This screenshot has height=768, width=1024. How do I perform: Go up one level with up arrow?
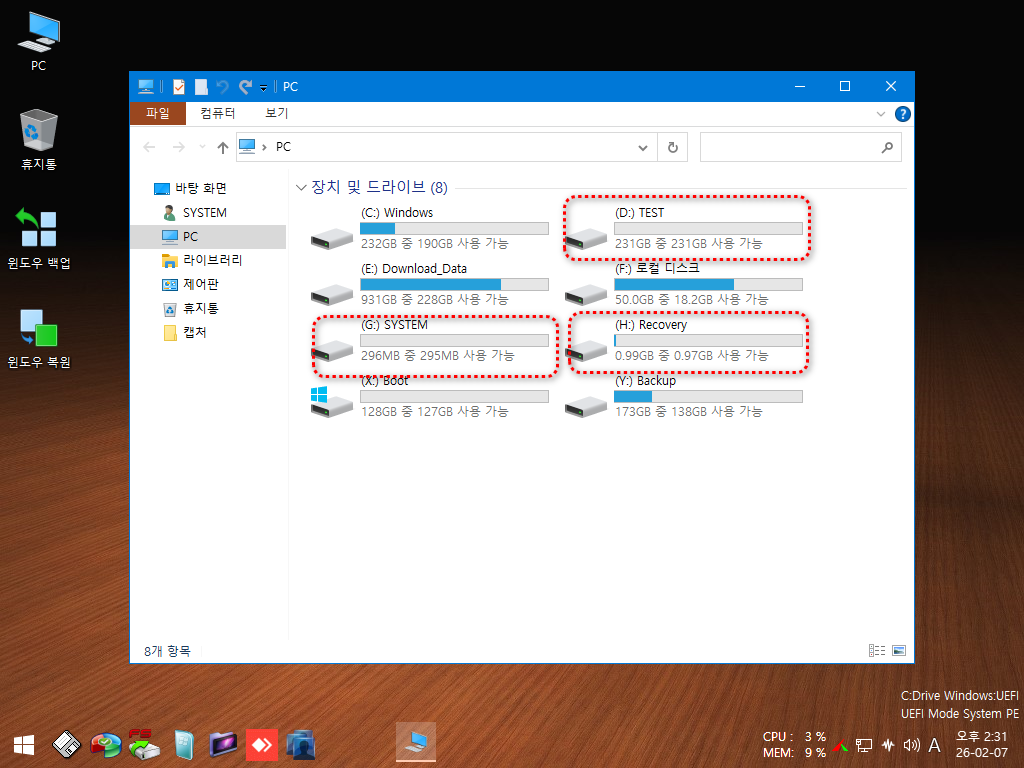[223, 148]
